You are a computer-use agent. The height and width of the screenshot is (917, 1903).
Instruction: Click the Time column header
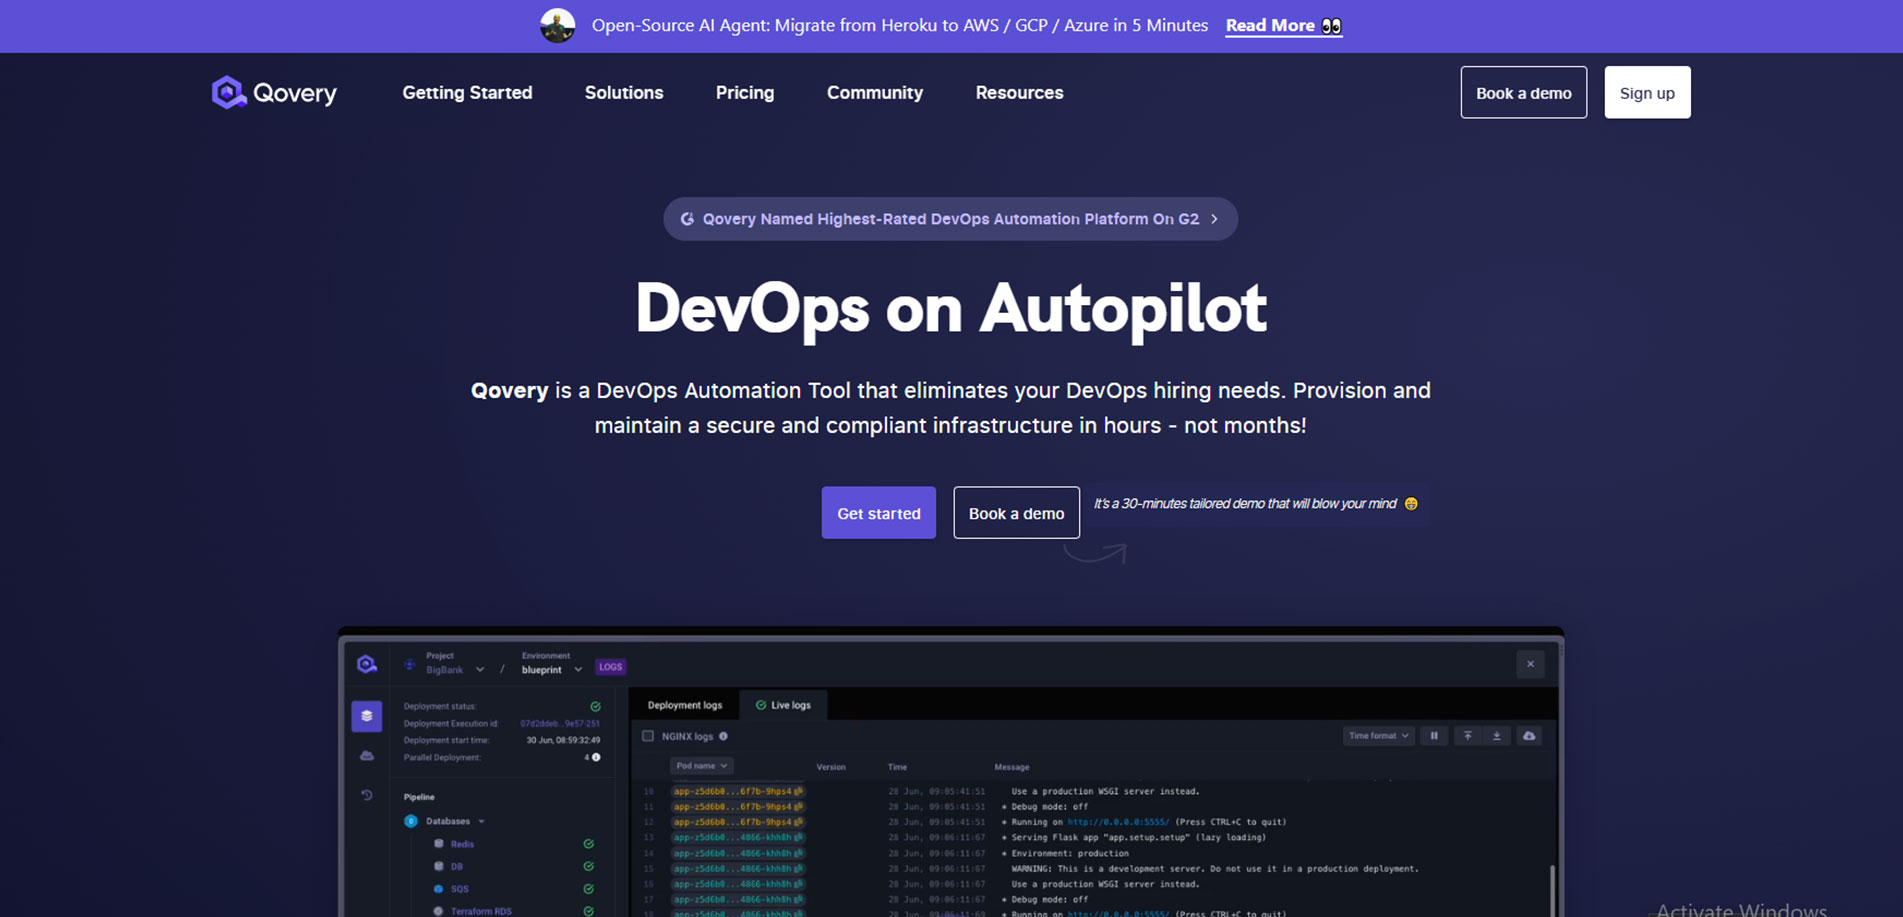(x=897, y=767)
